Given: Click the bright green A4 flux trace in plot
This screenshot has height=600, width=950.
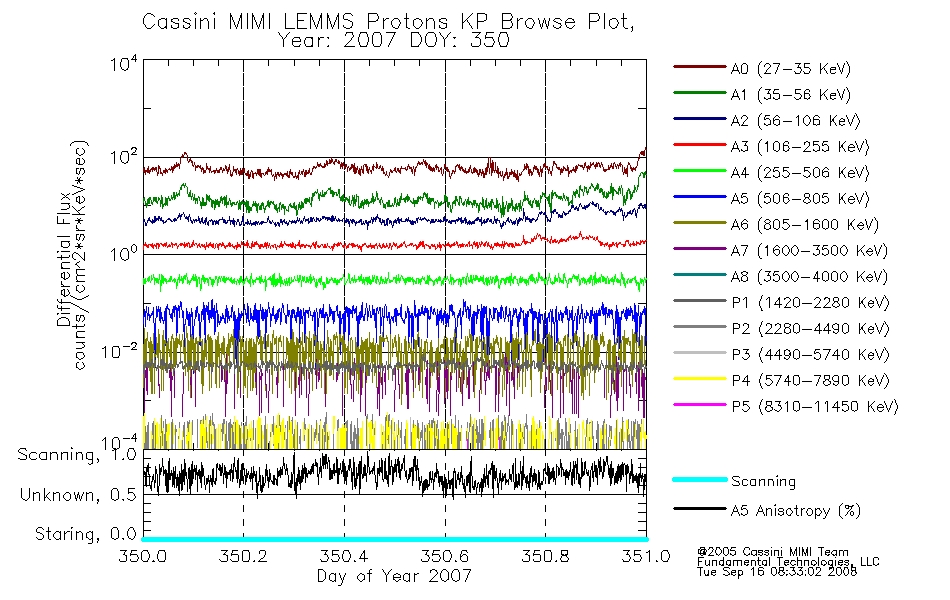Looking at the screenshot, I should click(x=394, y=280).
